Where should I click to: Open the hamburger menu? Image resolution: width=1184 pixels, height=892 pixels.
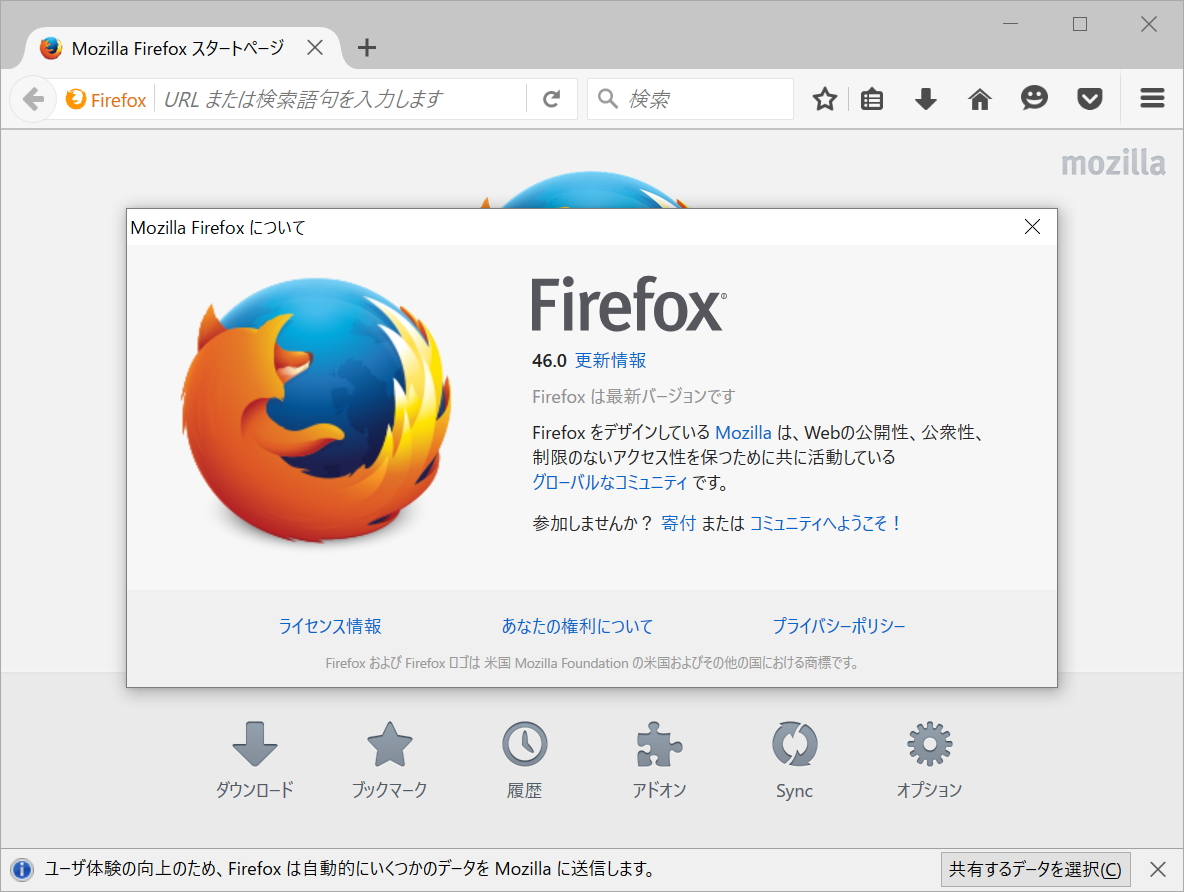pos(1151,98)
